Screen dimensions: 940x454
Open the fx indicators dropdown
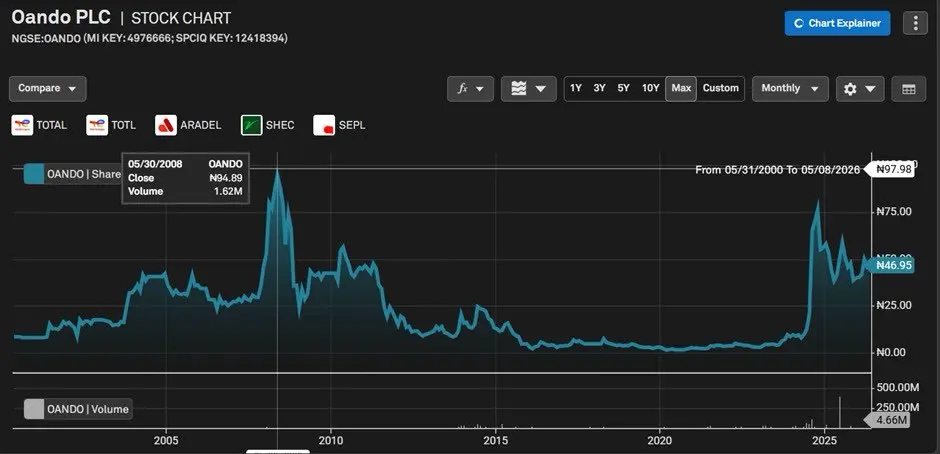(471, 89)
